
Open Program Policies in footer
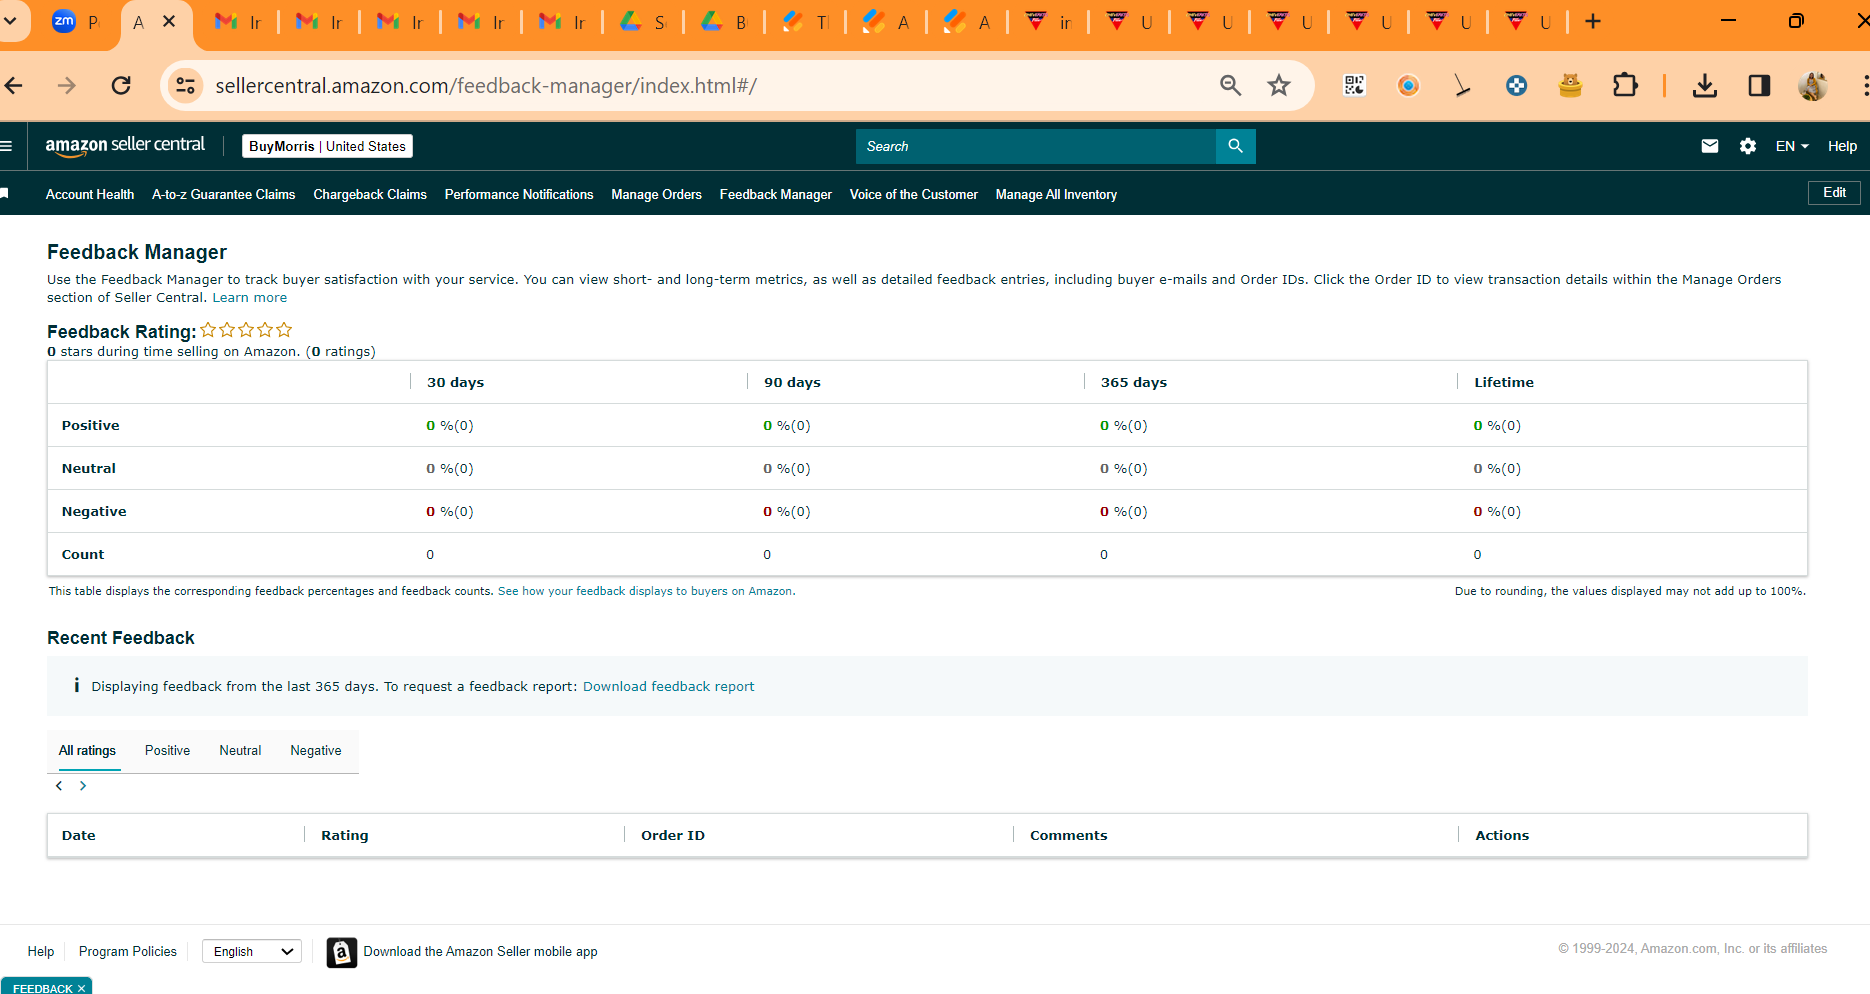(128, 952)
